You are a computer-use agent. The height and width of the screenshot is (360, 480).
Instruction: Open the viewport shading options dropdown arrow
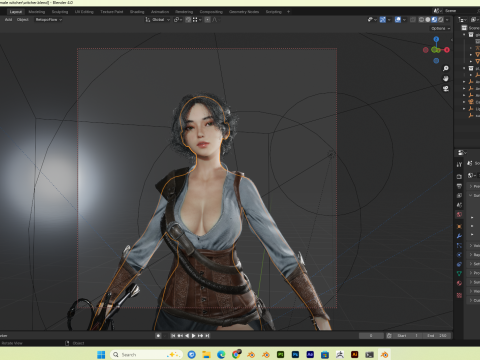tap(447, 20)
